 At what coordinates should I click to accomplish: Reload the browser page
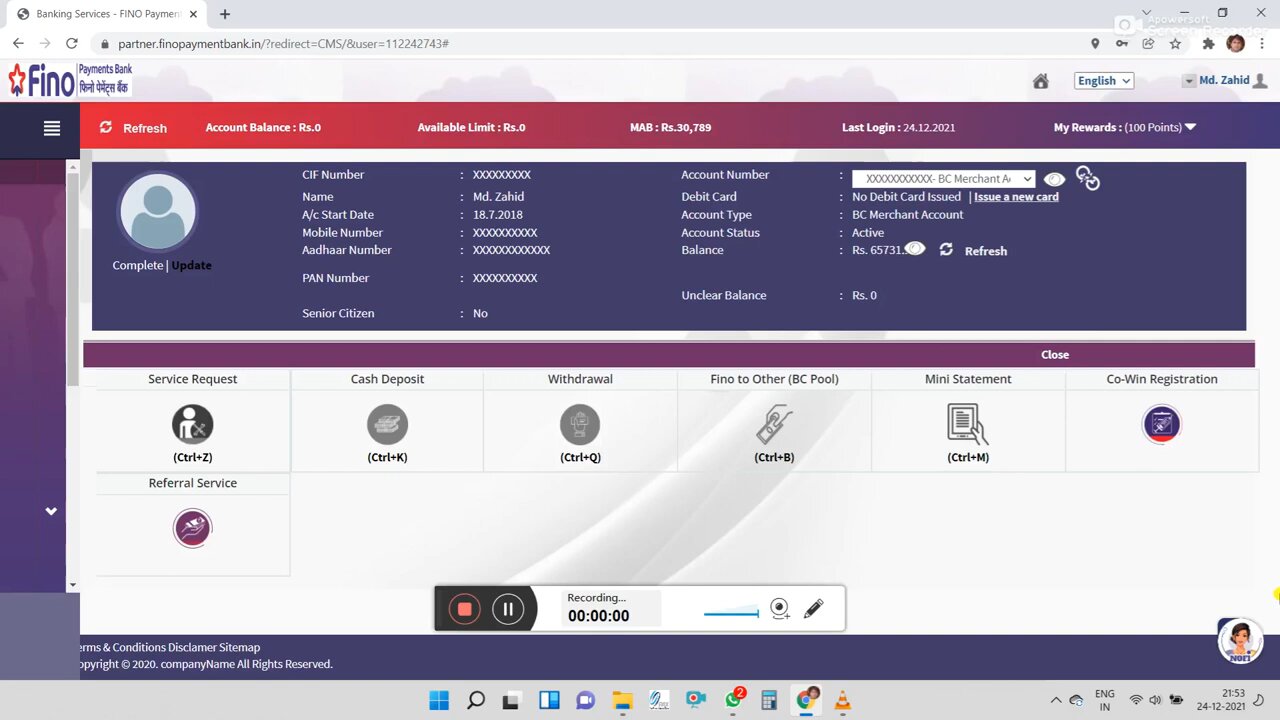[x=71, y=44]
